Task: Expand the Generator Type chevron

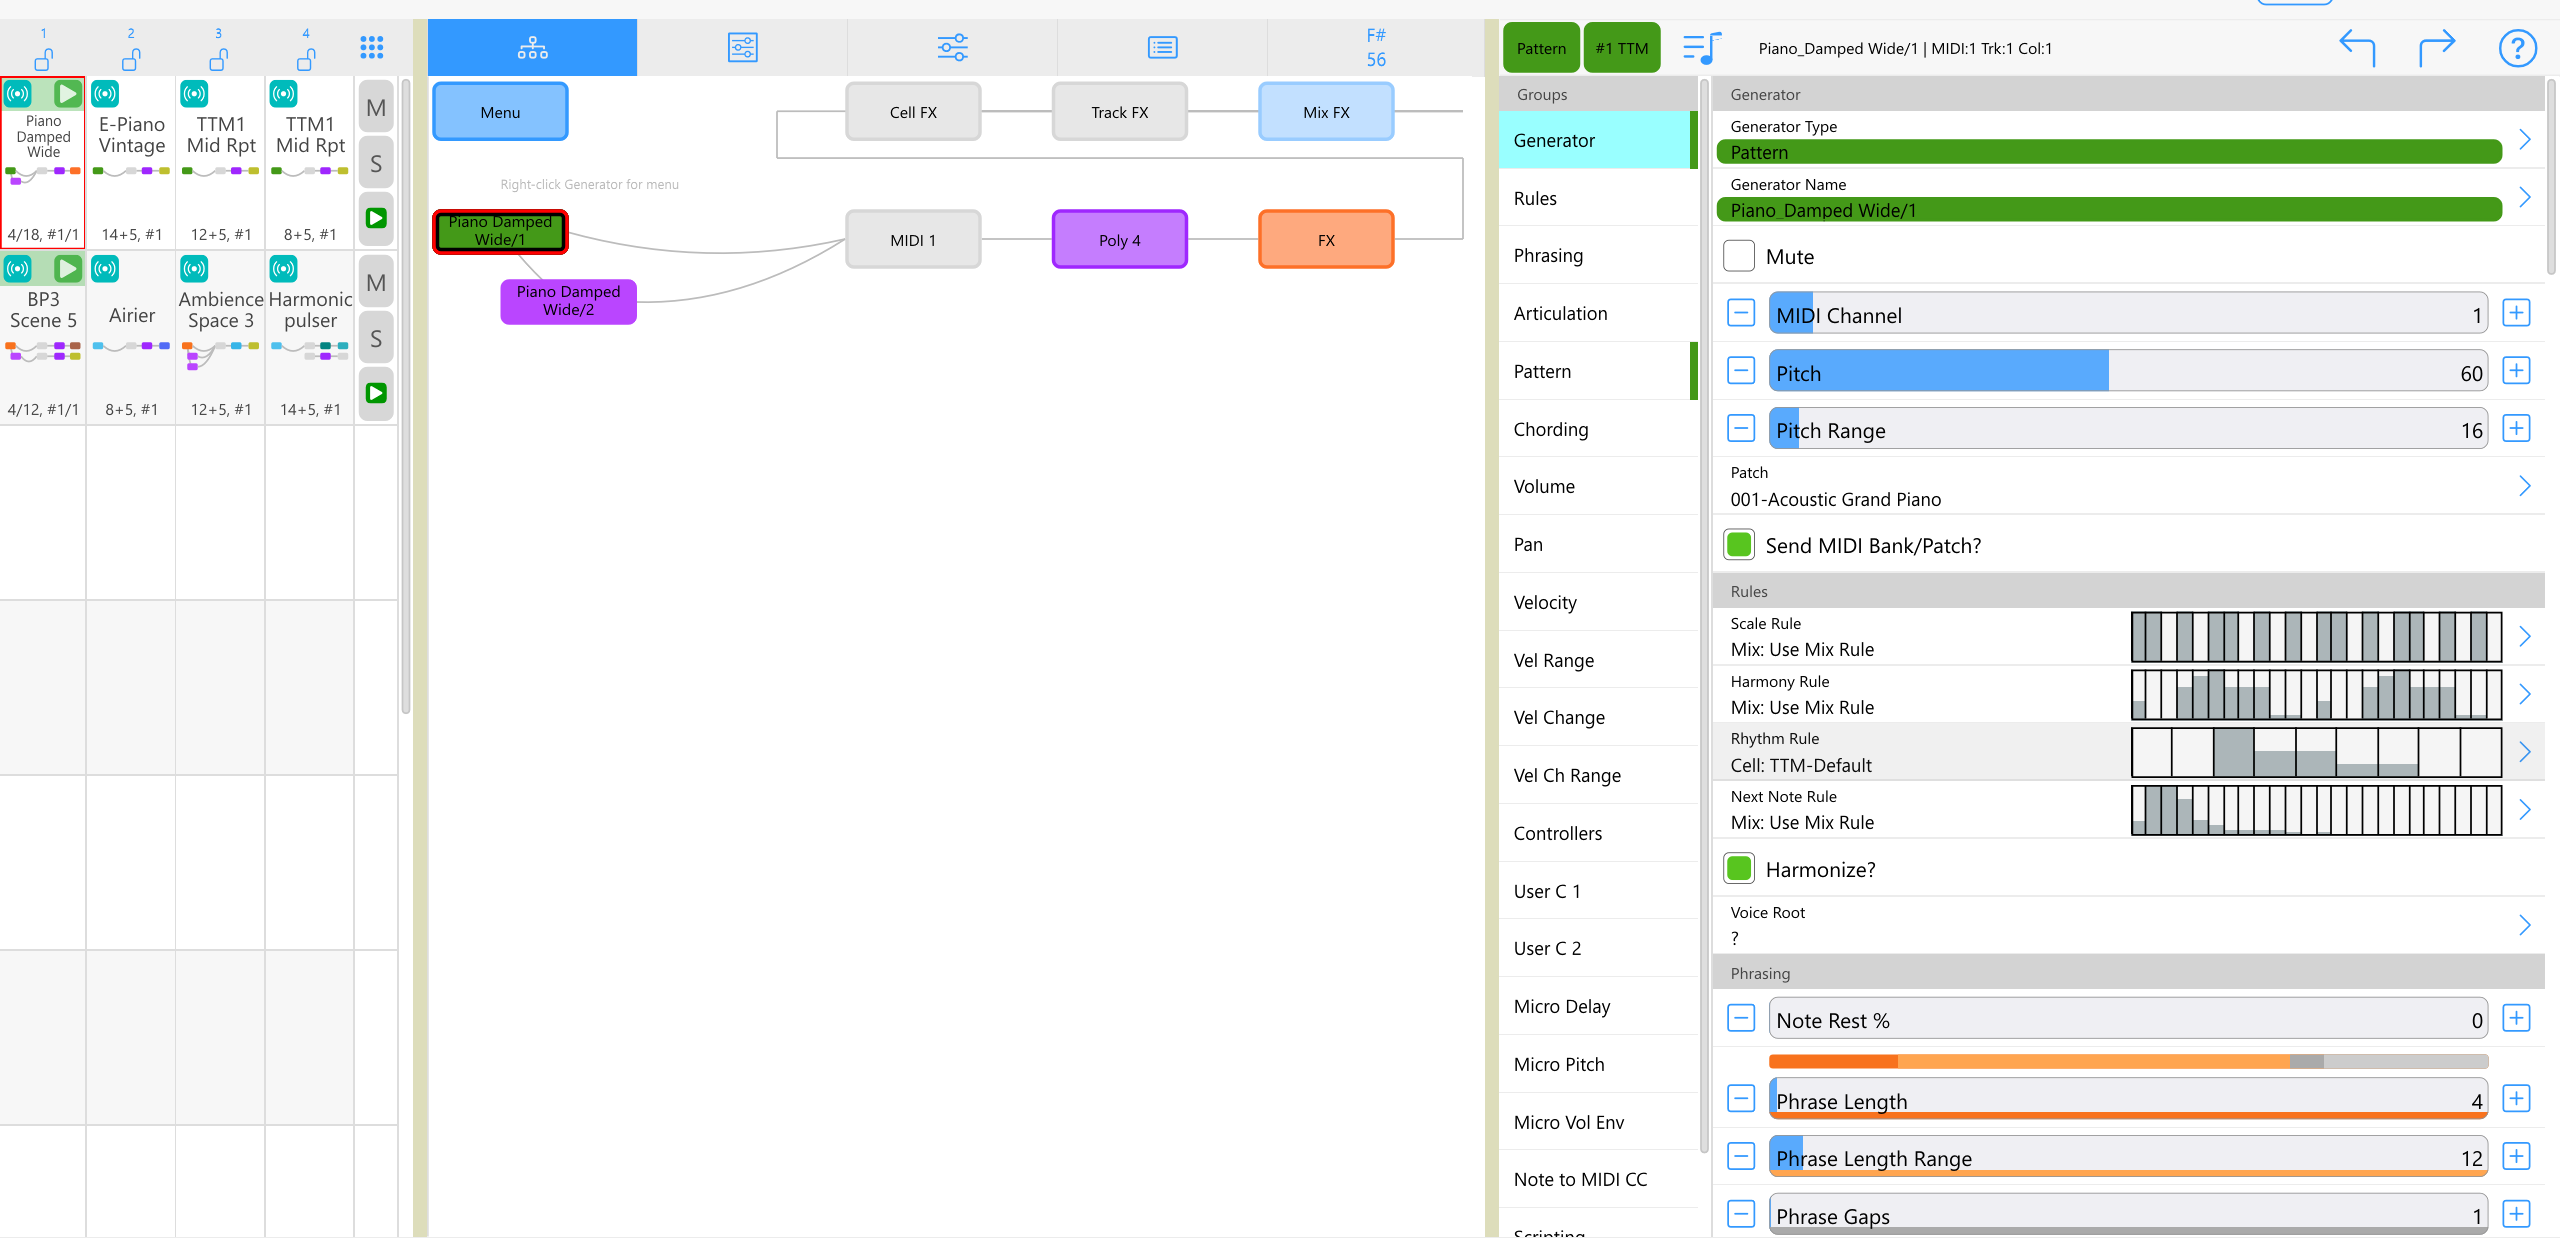Action: (x=2524, y=140)
